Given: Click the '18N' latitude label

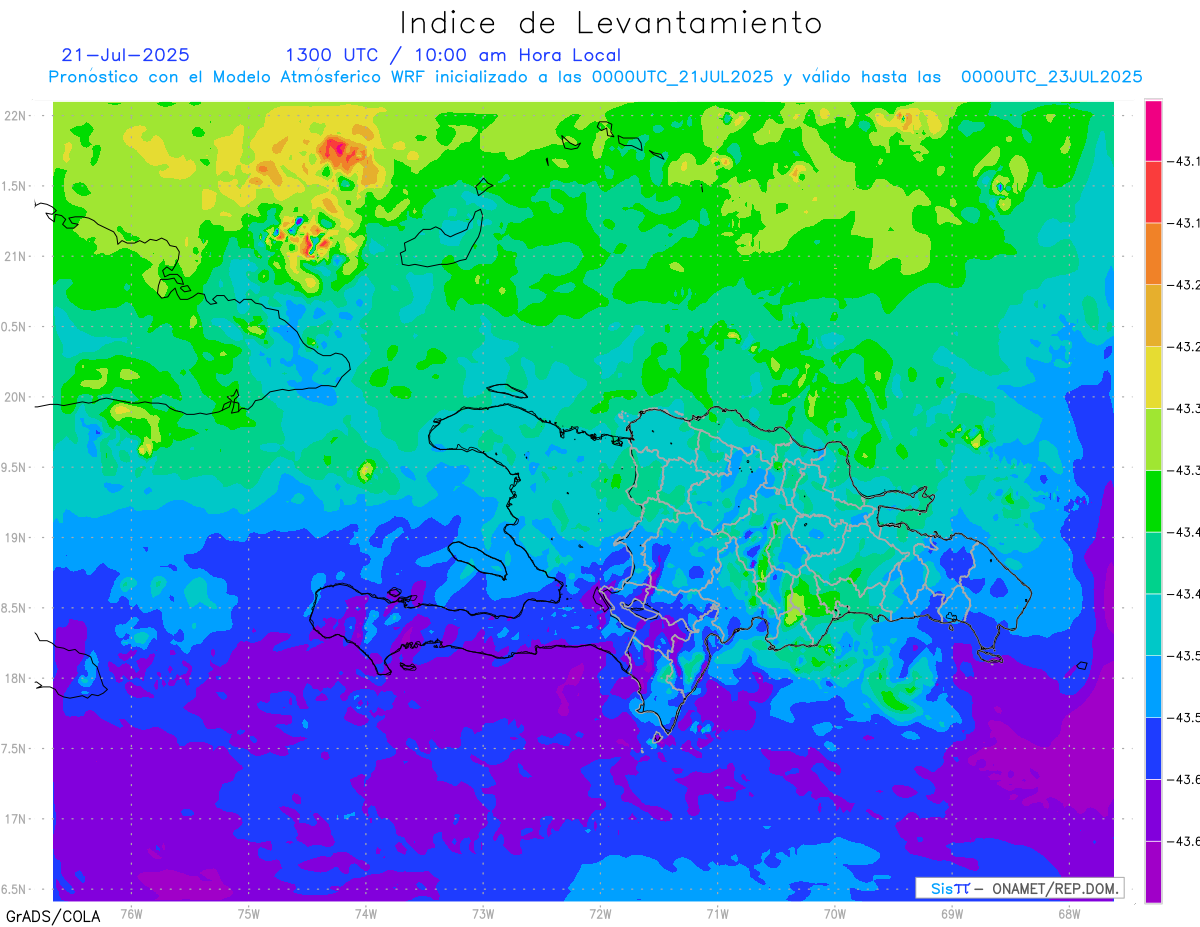Looking at the screenshot, I should click(14, 679).
